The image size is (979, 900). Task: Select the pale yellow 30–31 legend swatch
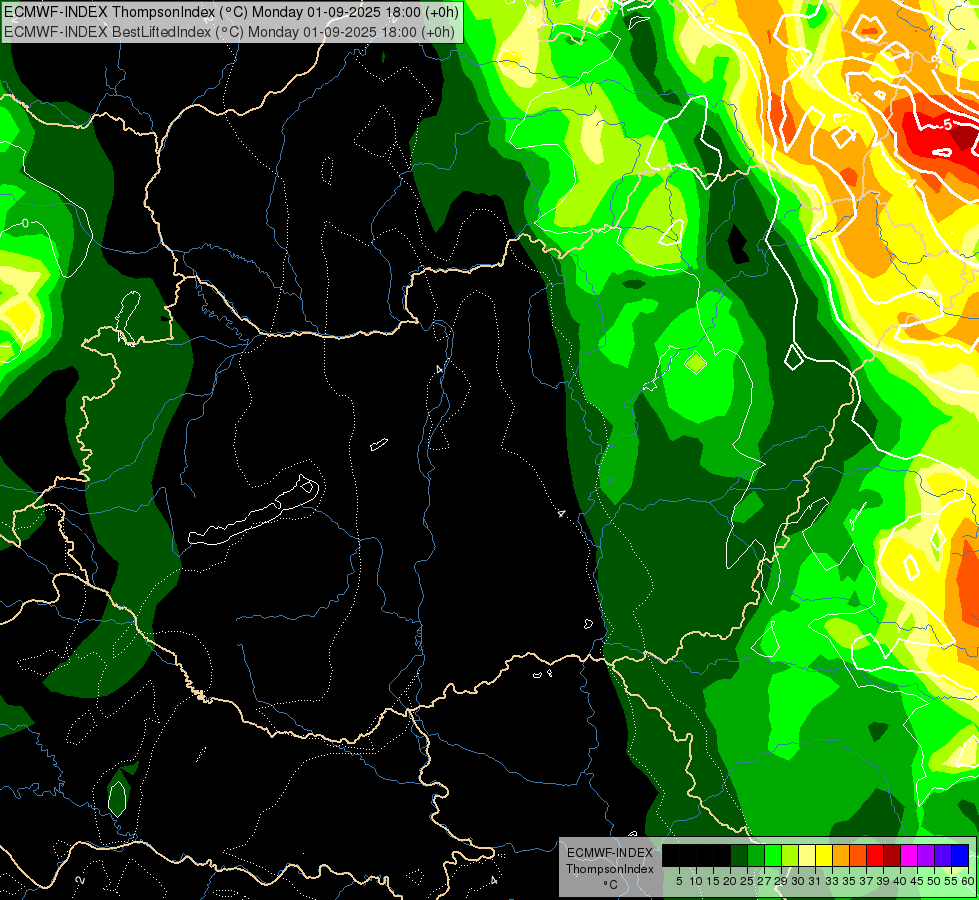[x=807, y=855]
